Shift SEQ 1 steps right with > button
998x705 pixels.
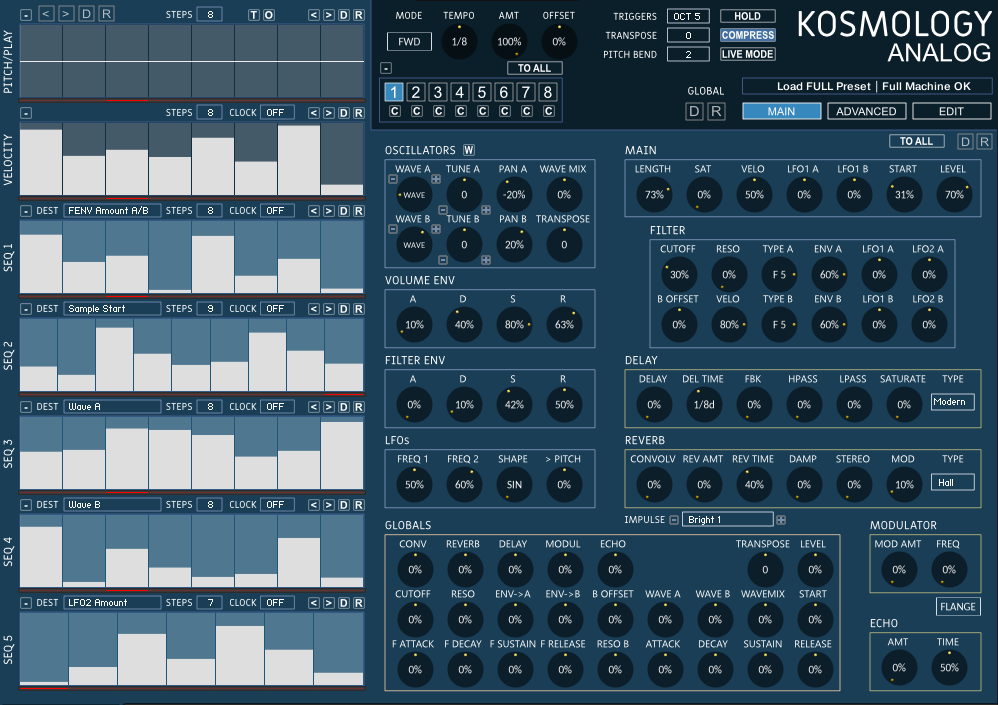click(328, 211)
